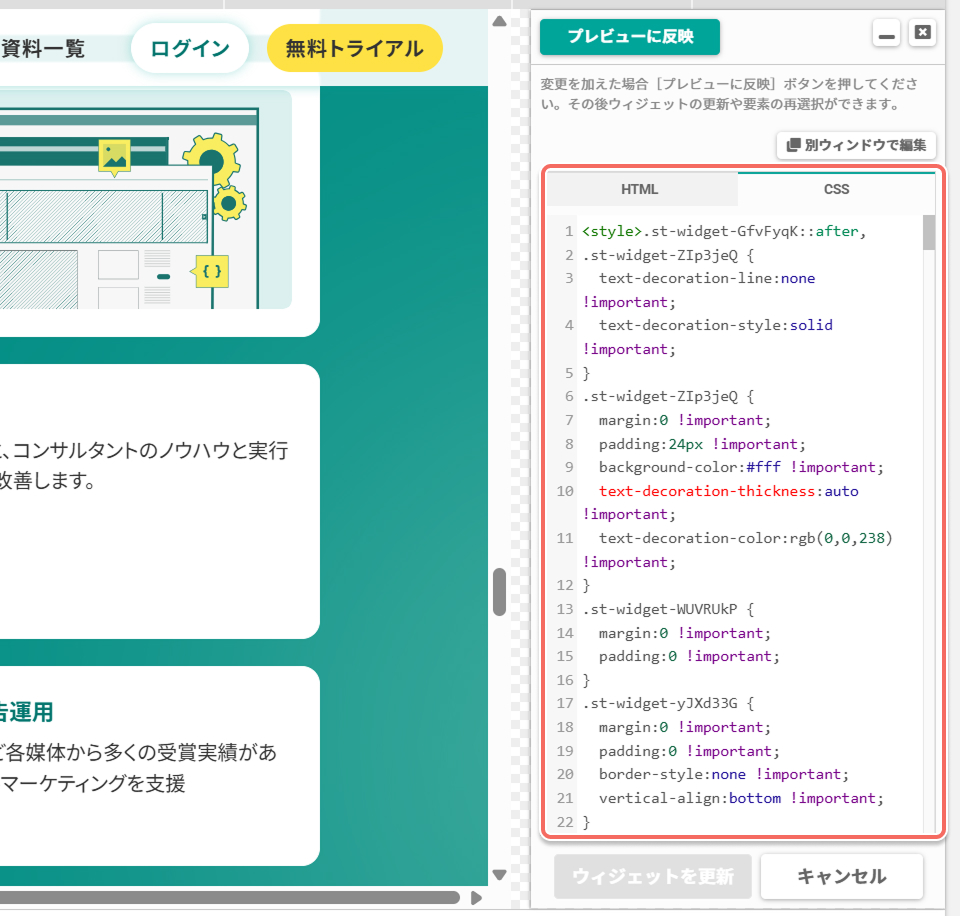Click the .st-widget-yJXd33G selector line
960x916 pixels.
click(x=668, y=704)
